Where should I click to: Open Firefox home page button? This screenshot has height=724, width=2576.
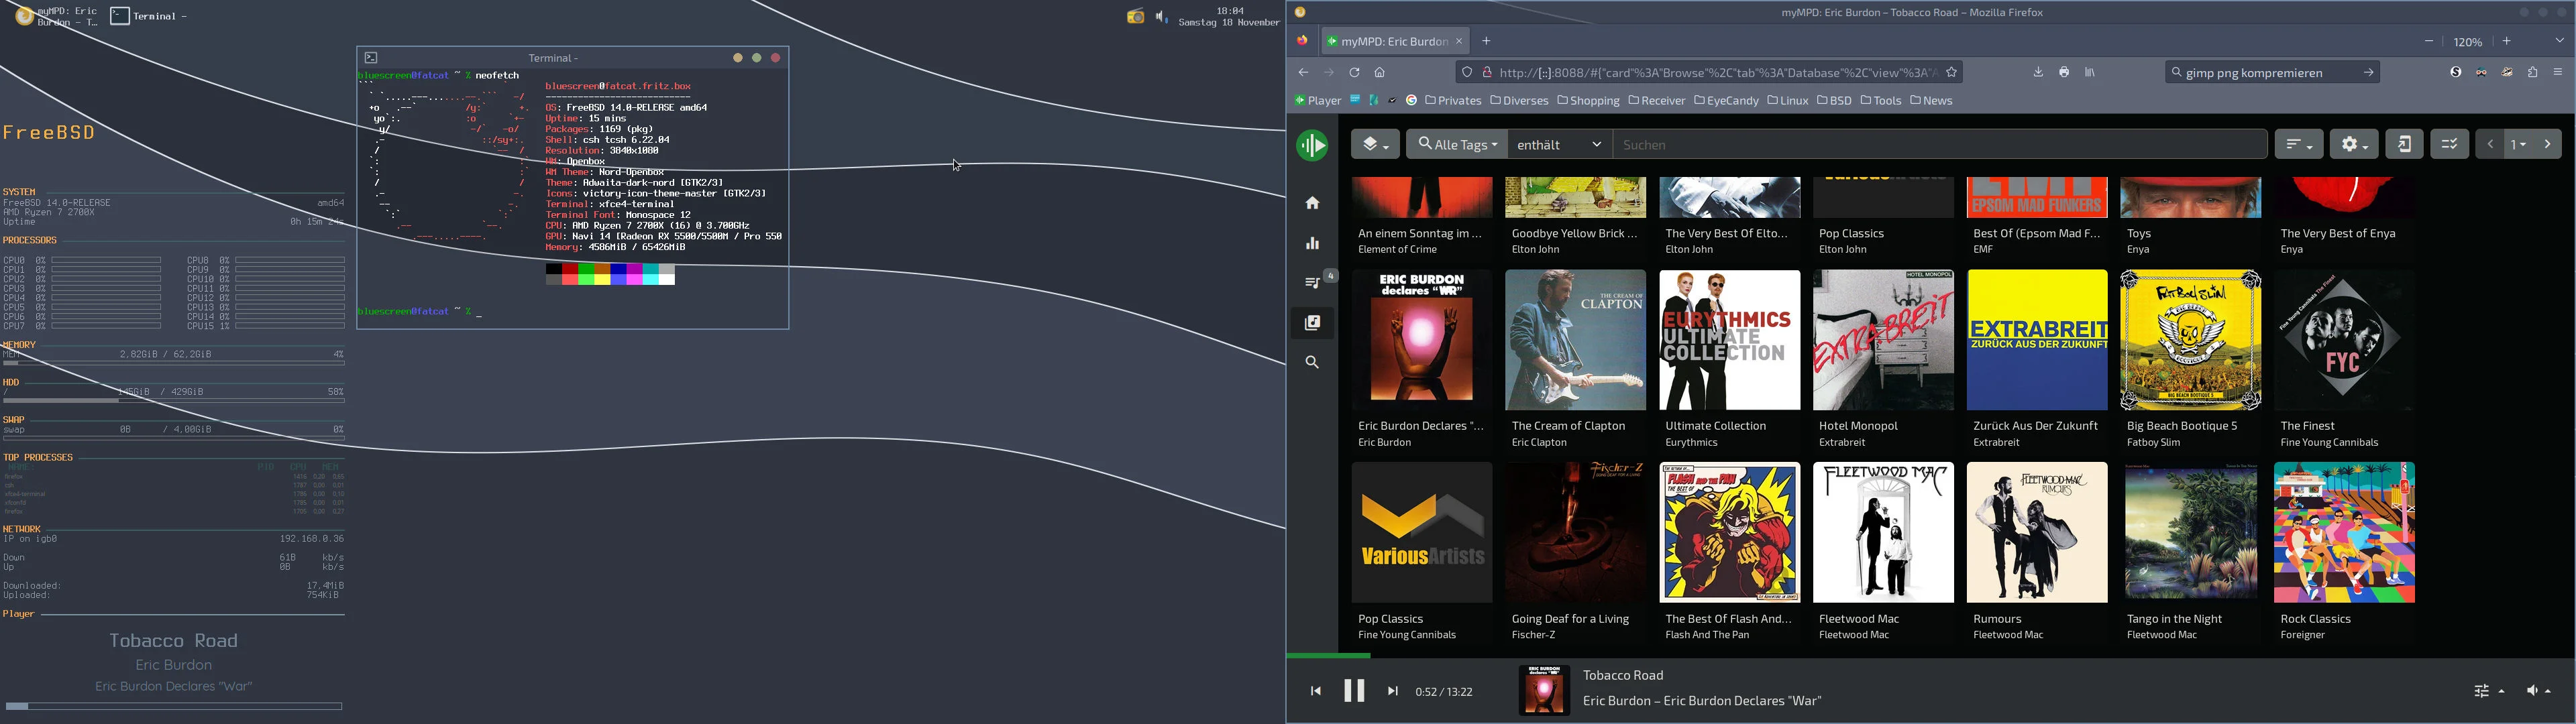[x=1380, y=73]
